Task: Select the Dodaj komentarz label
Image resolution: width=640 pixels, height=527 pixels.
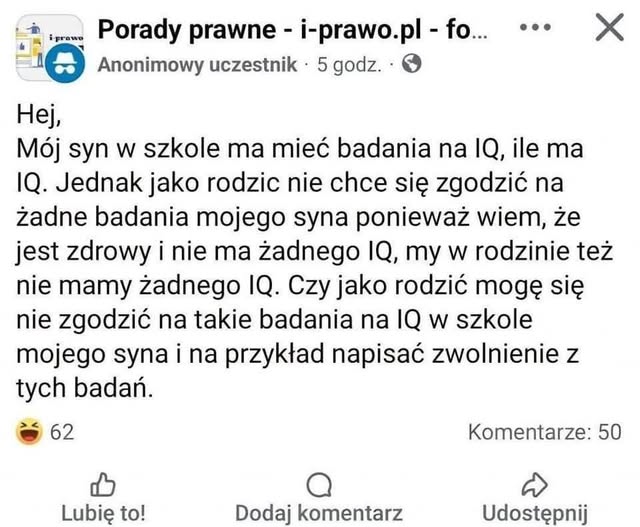Action: tap(319, 511)
